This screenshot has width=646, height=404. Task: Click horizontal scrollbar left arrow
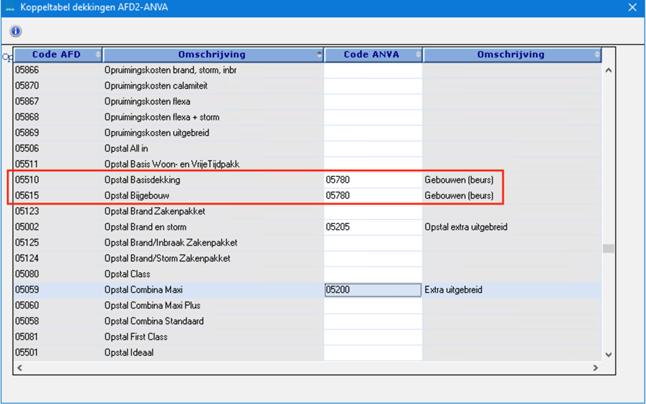click(x=19, y=367)
